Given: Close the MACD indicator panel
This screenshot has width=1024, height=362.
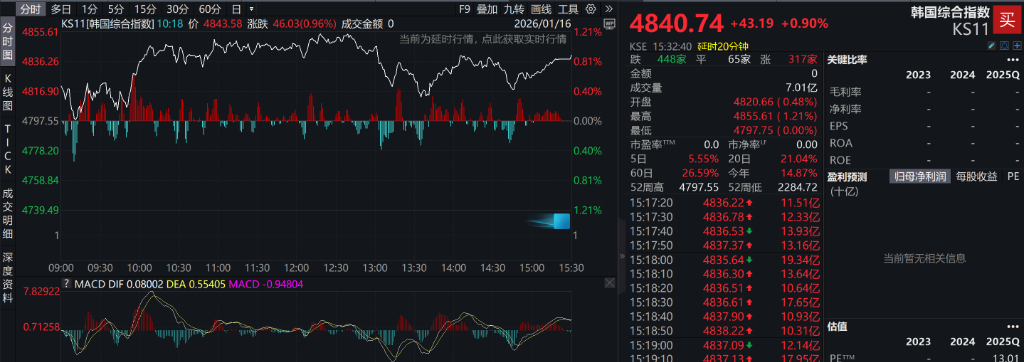Looking at the screenshot, I should [x=609, y=283].
